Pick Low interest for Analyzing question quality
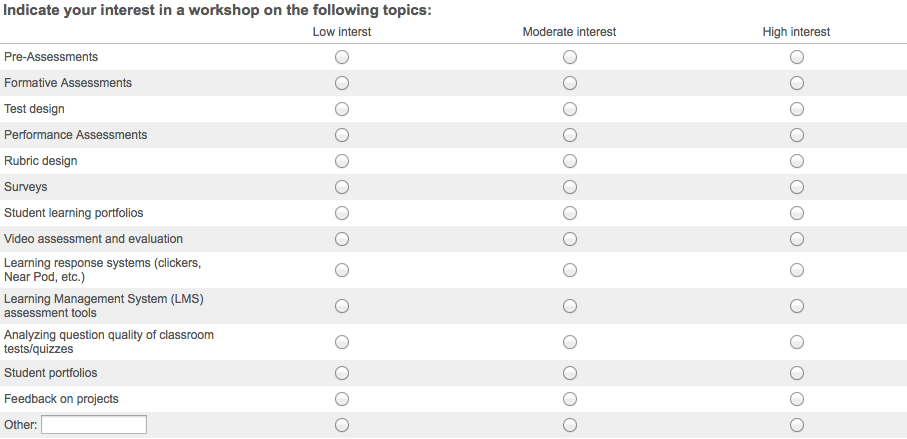 tap(342, 342)
